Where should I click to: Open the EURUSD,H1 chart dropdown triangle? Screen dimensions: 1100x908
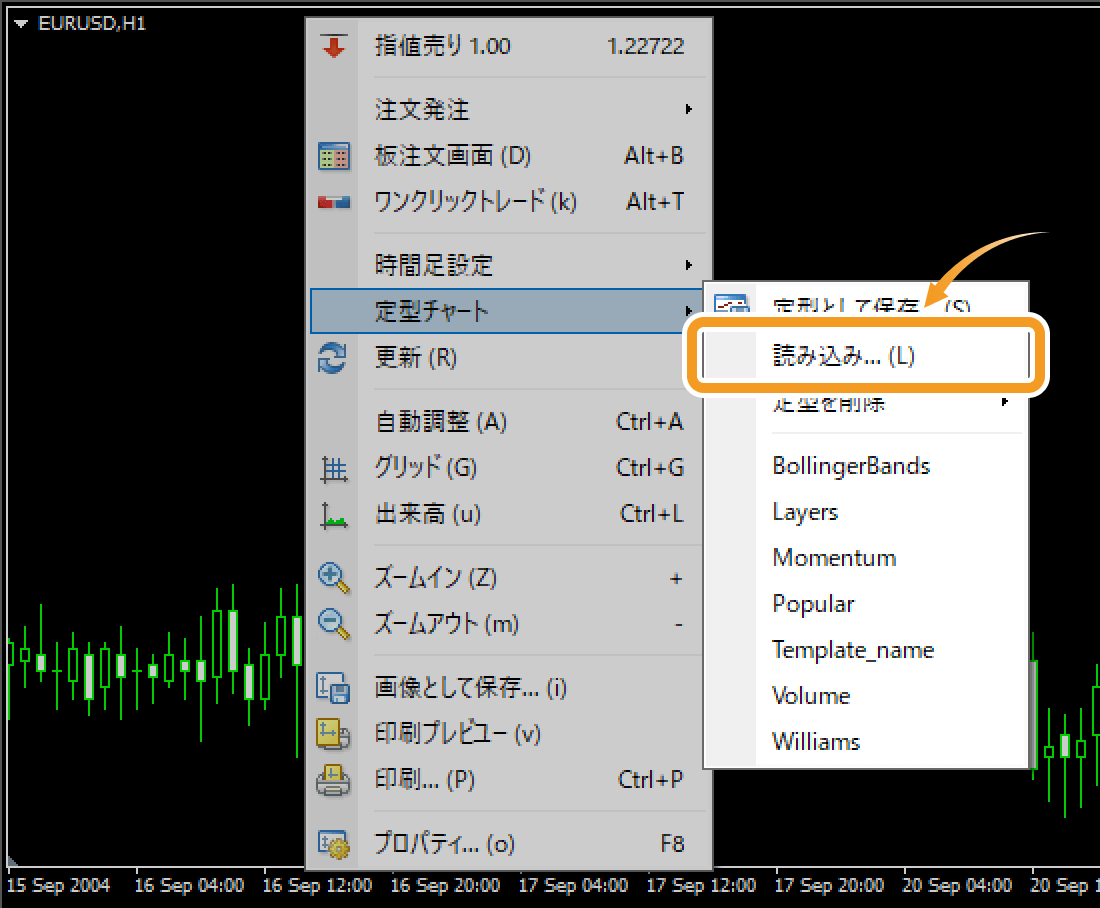click(x=21, y=24)
